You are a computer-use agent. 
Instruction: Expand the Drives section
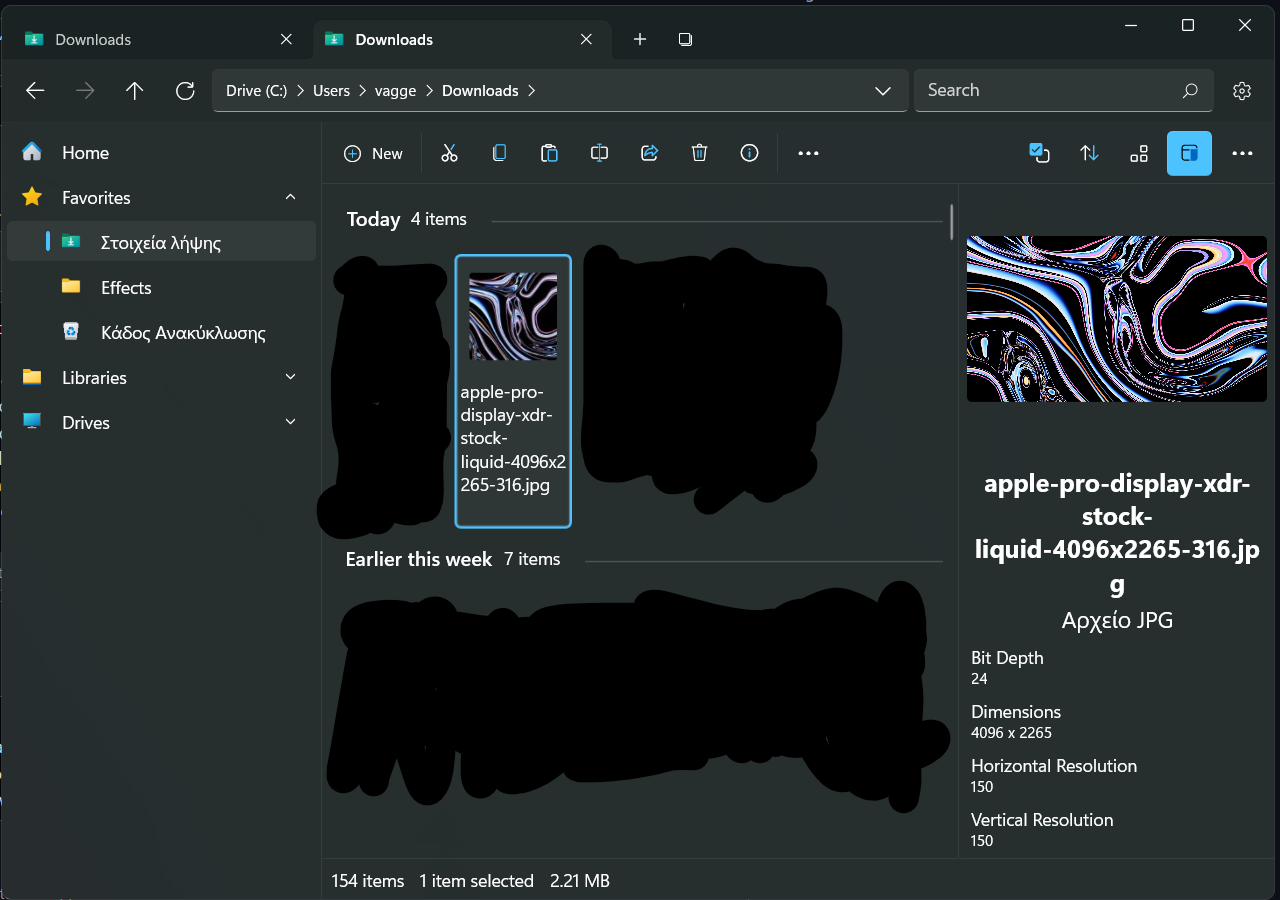291,422
